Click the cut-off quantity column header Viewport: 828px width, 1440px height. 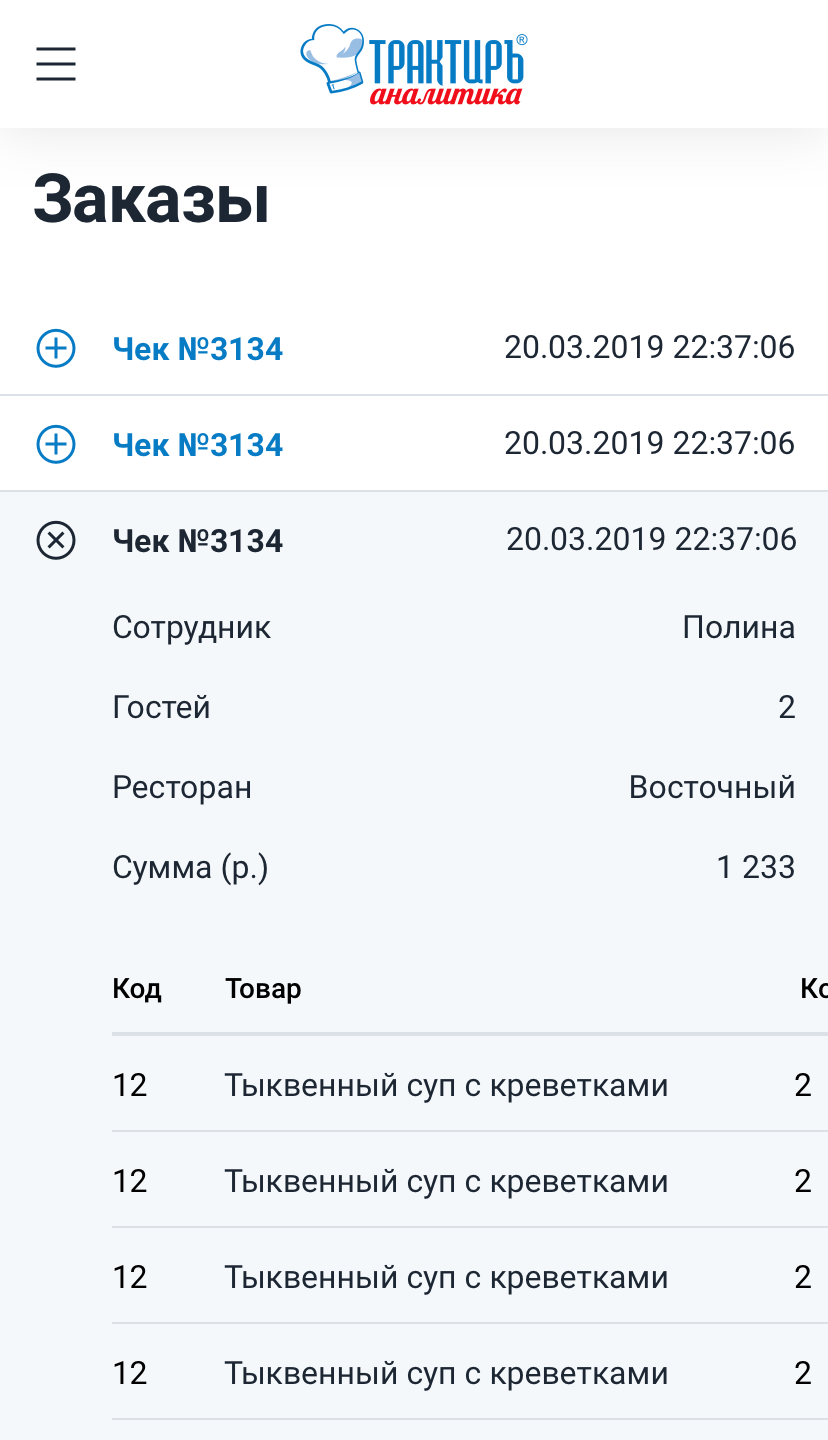813,989
